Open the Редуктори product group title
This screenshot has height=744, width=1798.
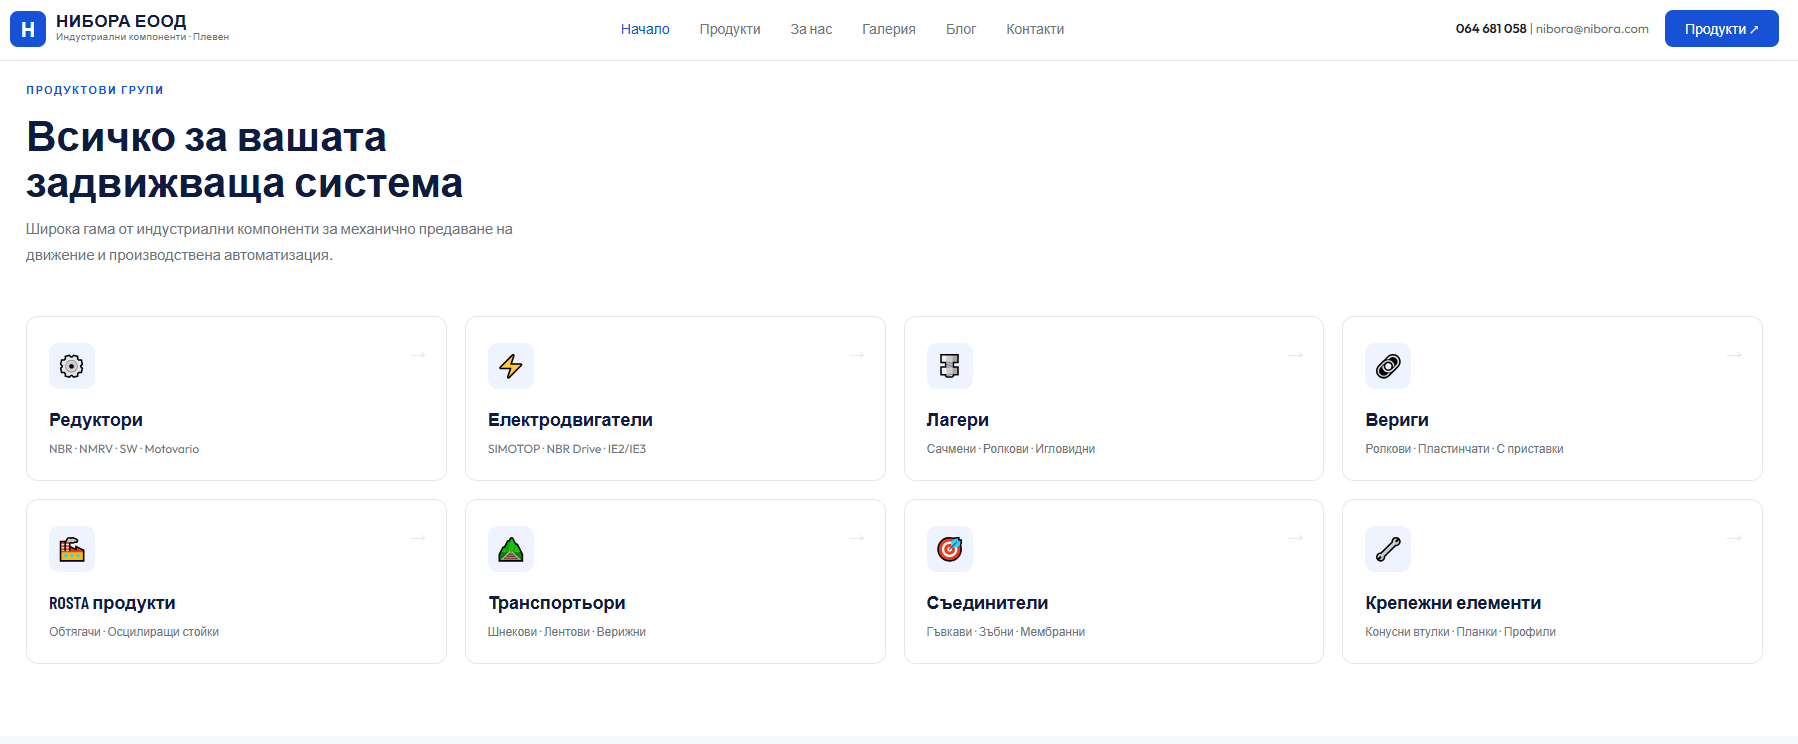[x=96, y=420]
